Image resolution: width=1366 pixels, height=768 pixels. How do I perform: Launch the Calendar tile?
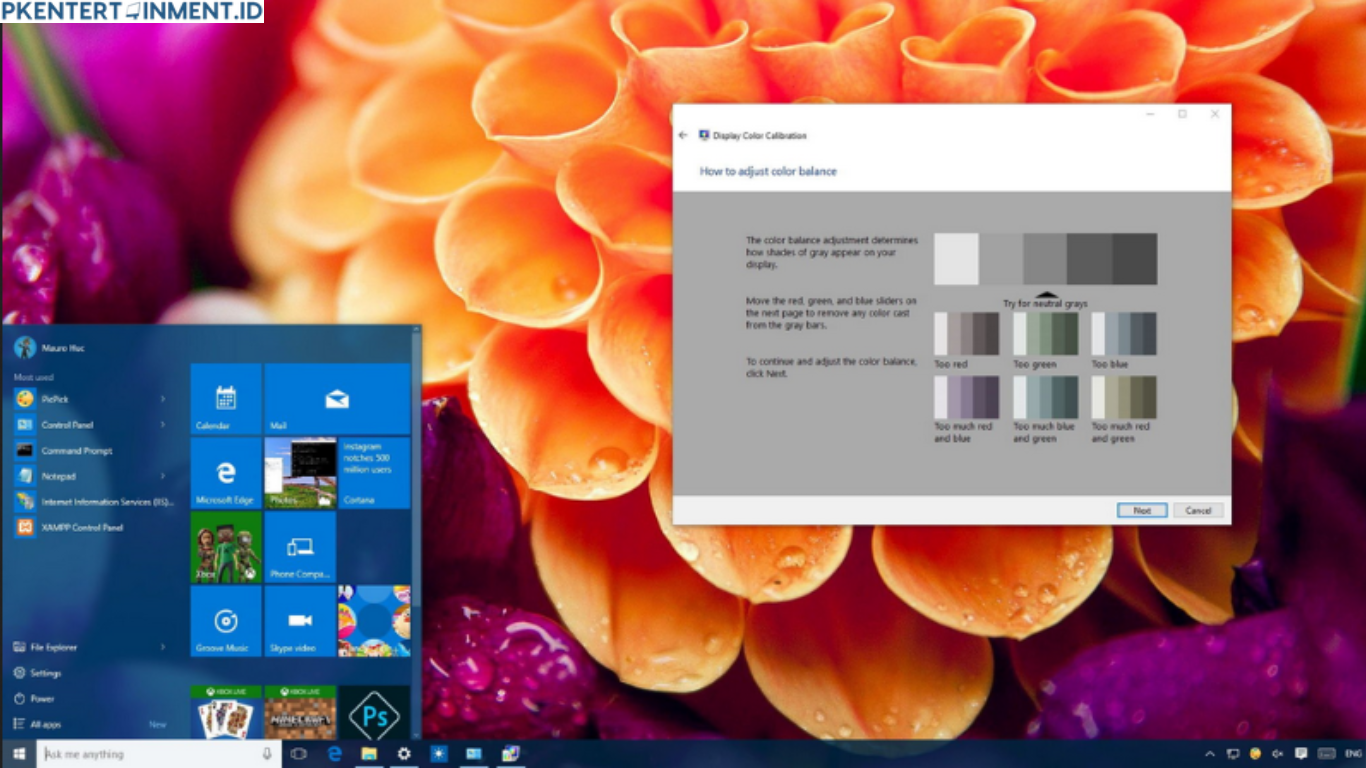[224, 399]
